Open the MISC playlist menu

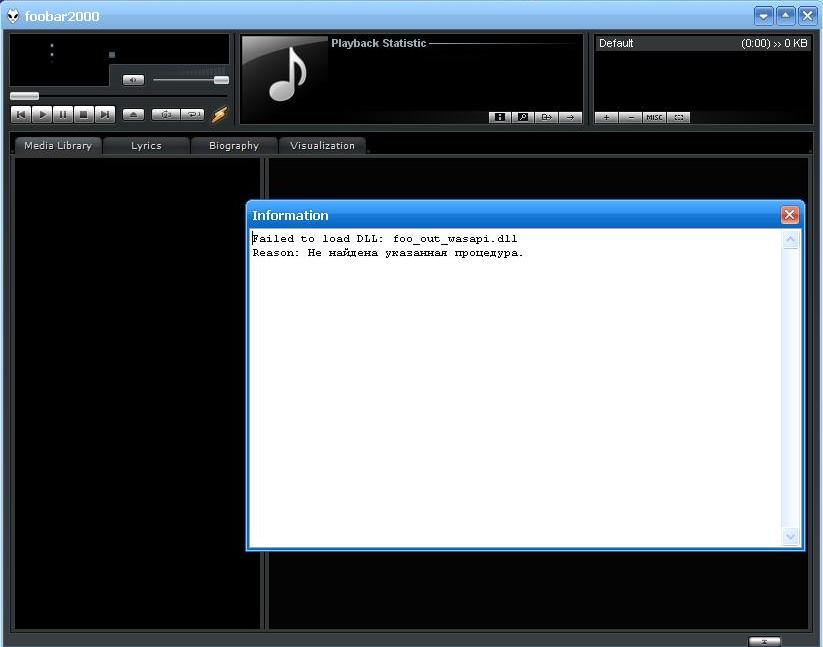point(654,117)
